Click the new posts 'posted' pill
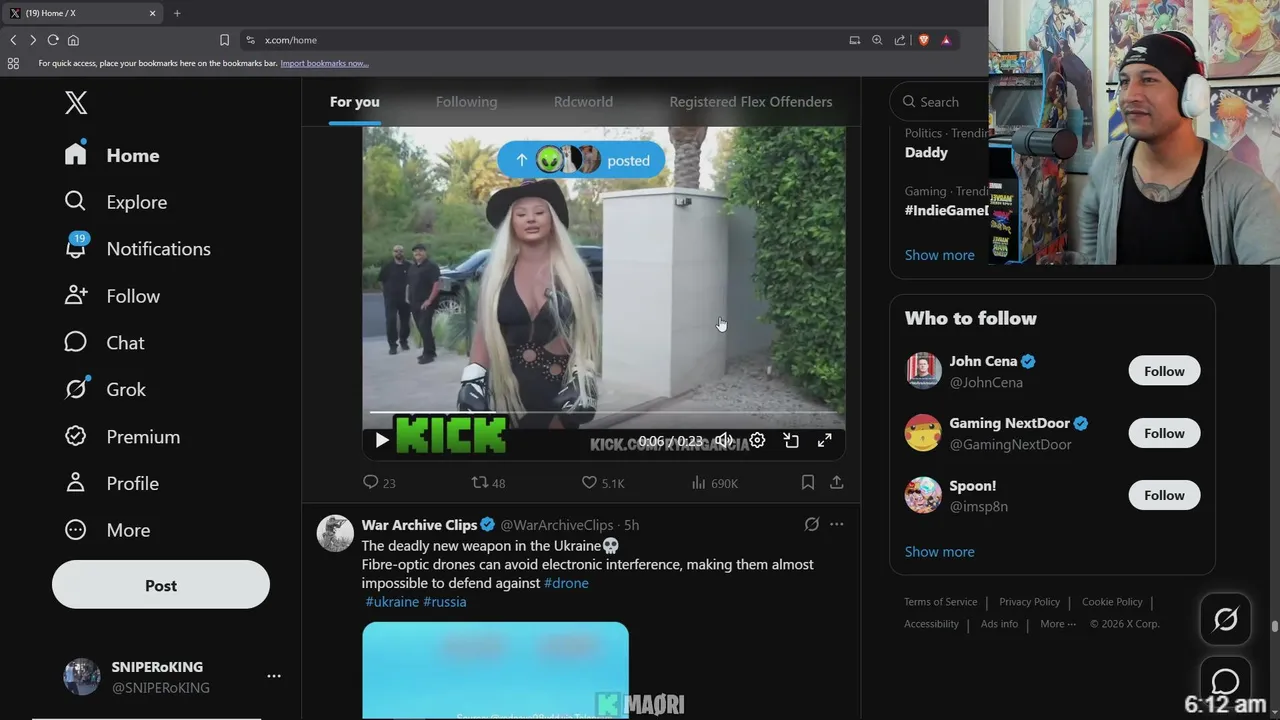This screenshot has width=1280, height=720. pos(581,160)
